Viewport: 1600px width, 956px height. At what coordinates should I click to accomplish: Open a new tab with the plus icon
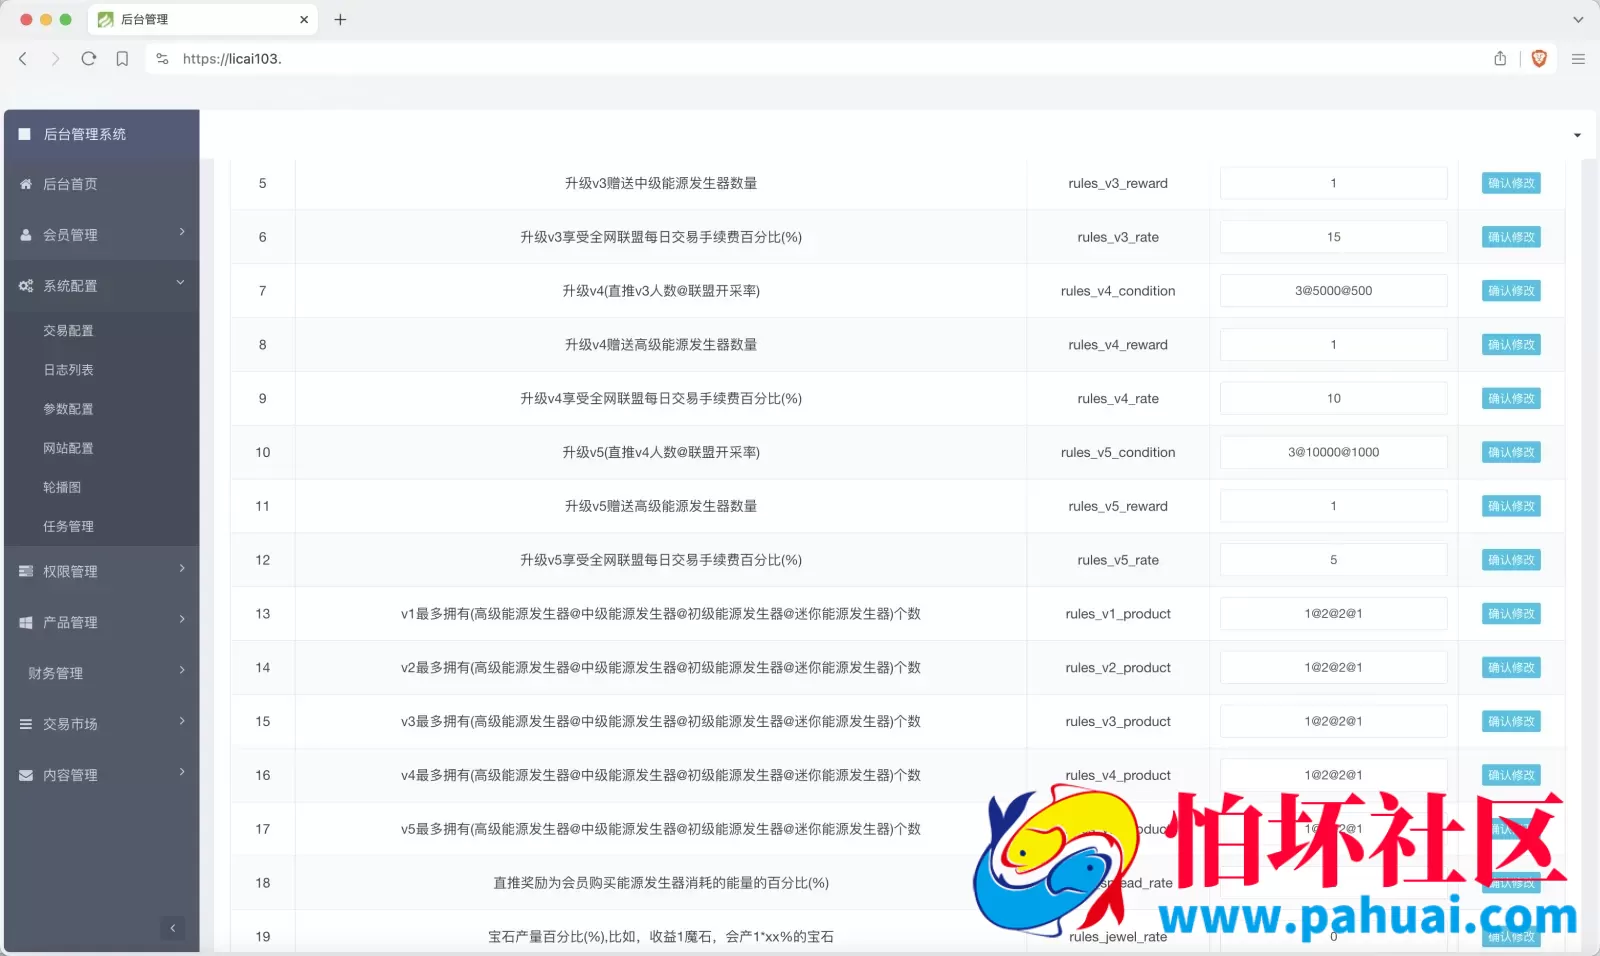point(340,19)
